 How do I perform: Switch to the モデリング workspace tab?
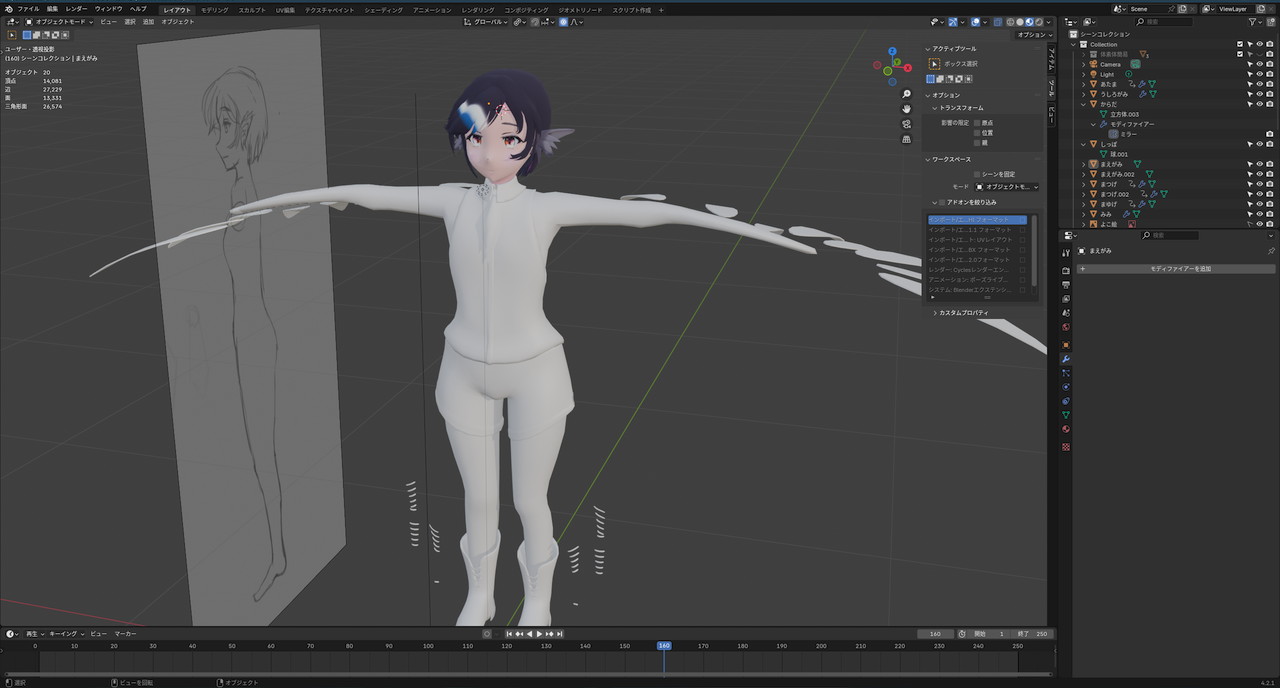pos(214,10)
